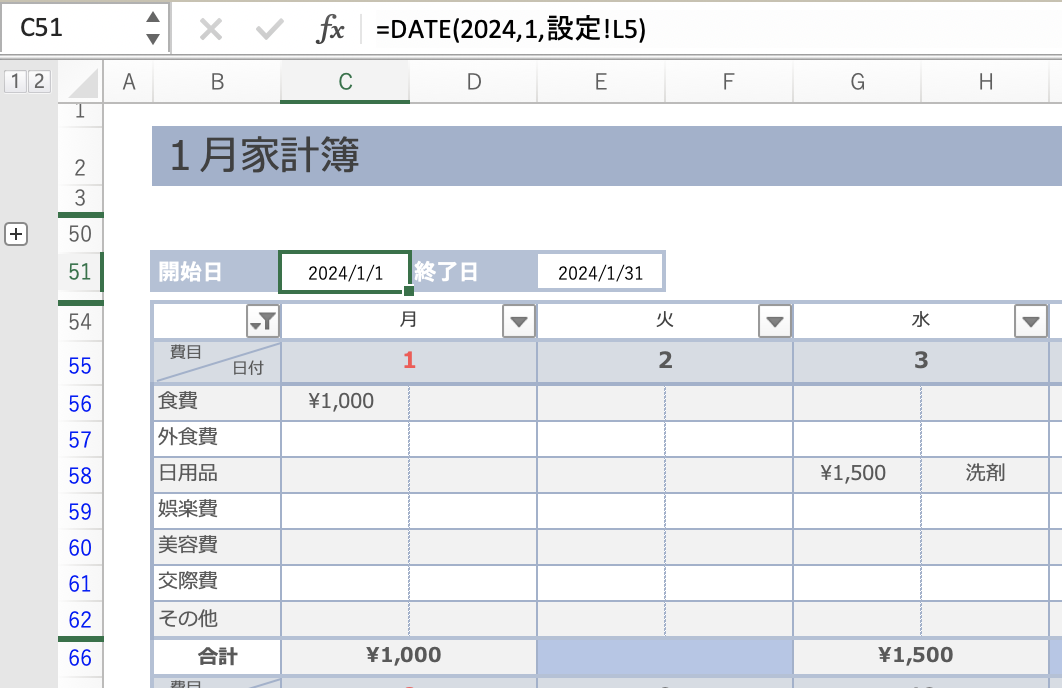Click the confirm checkmark in formula bar
Image resolution: width=1062 pixels, height=688 pixels.
coord(269,30)
